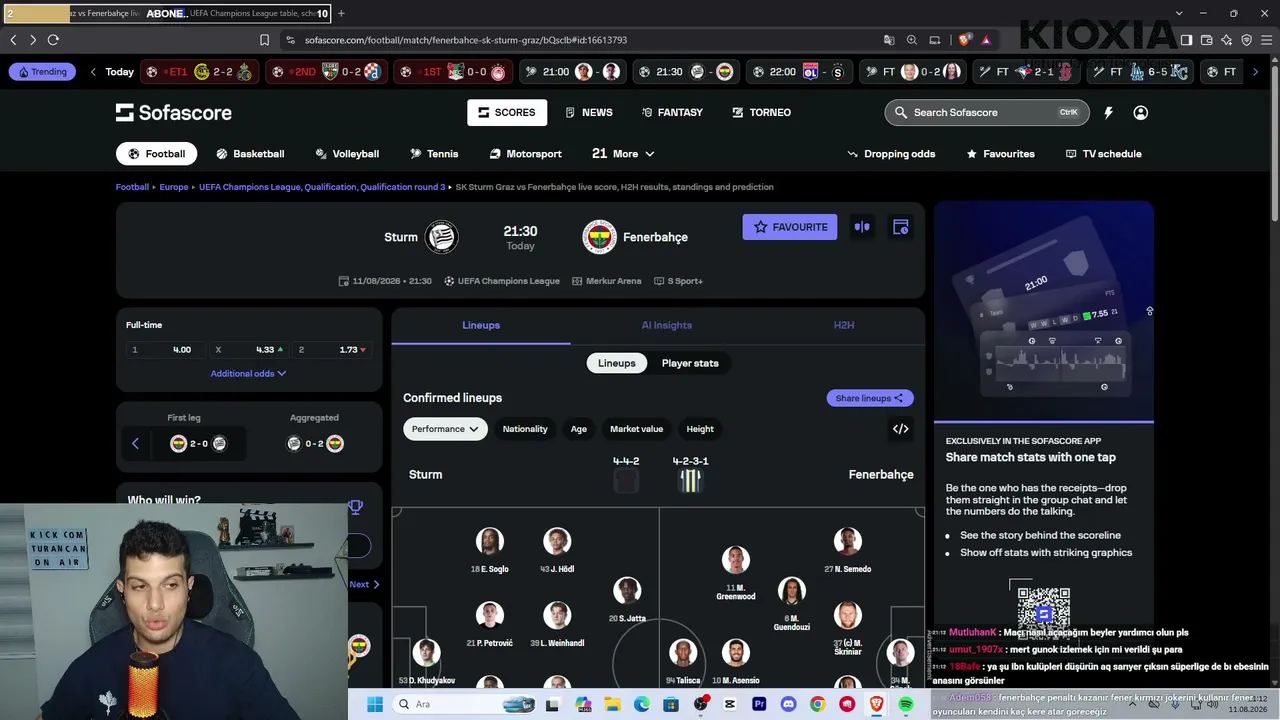
Task: Open the TV schedule link
Action: pyautogui.click(x=1103, y=154)
